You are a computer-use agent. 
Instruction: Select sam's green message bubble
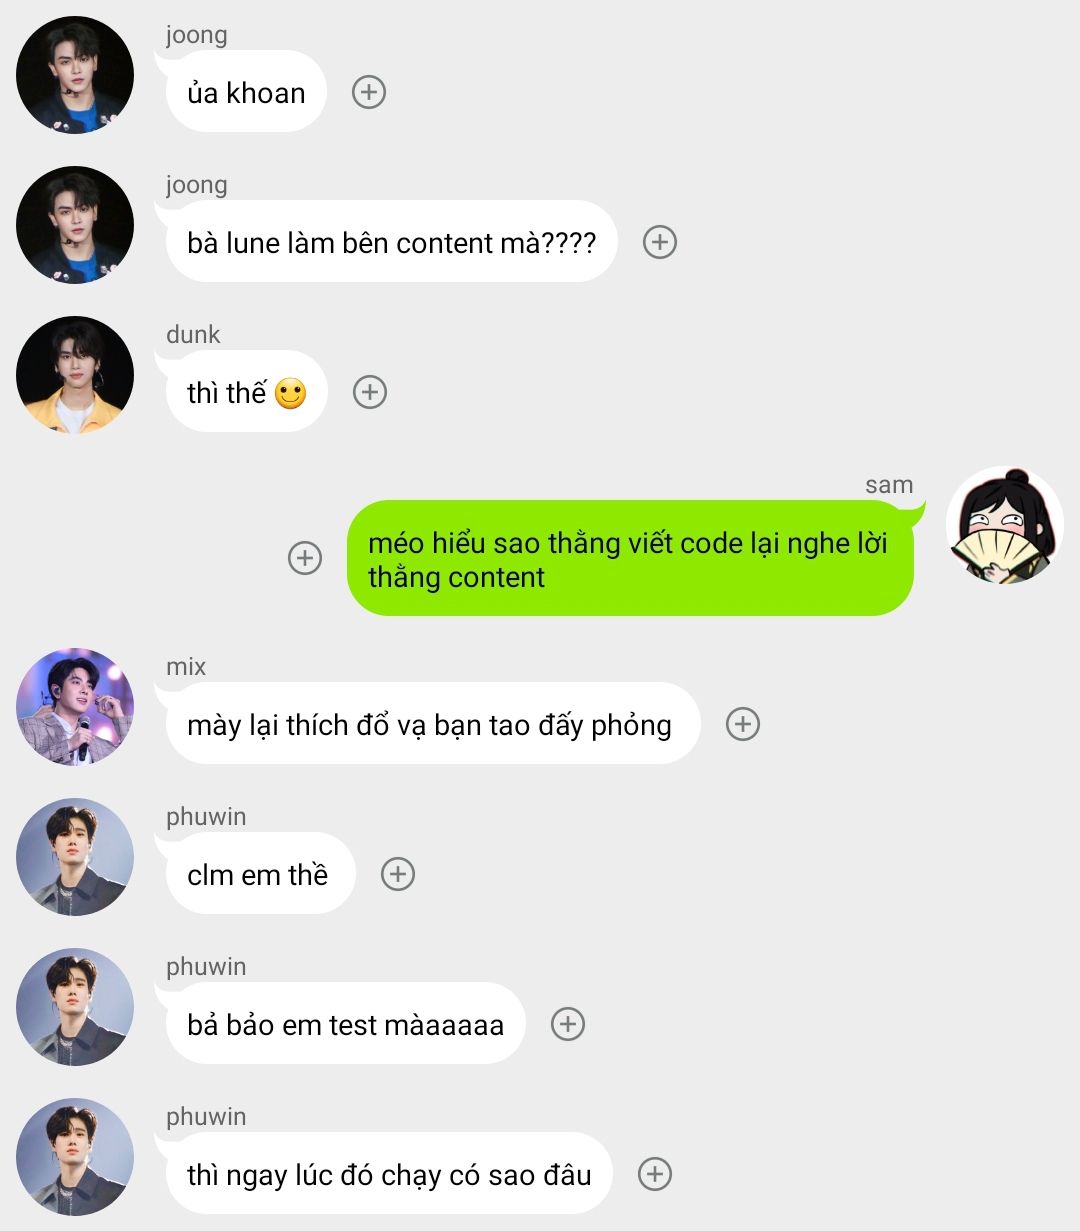point(630,558)
